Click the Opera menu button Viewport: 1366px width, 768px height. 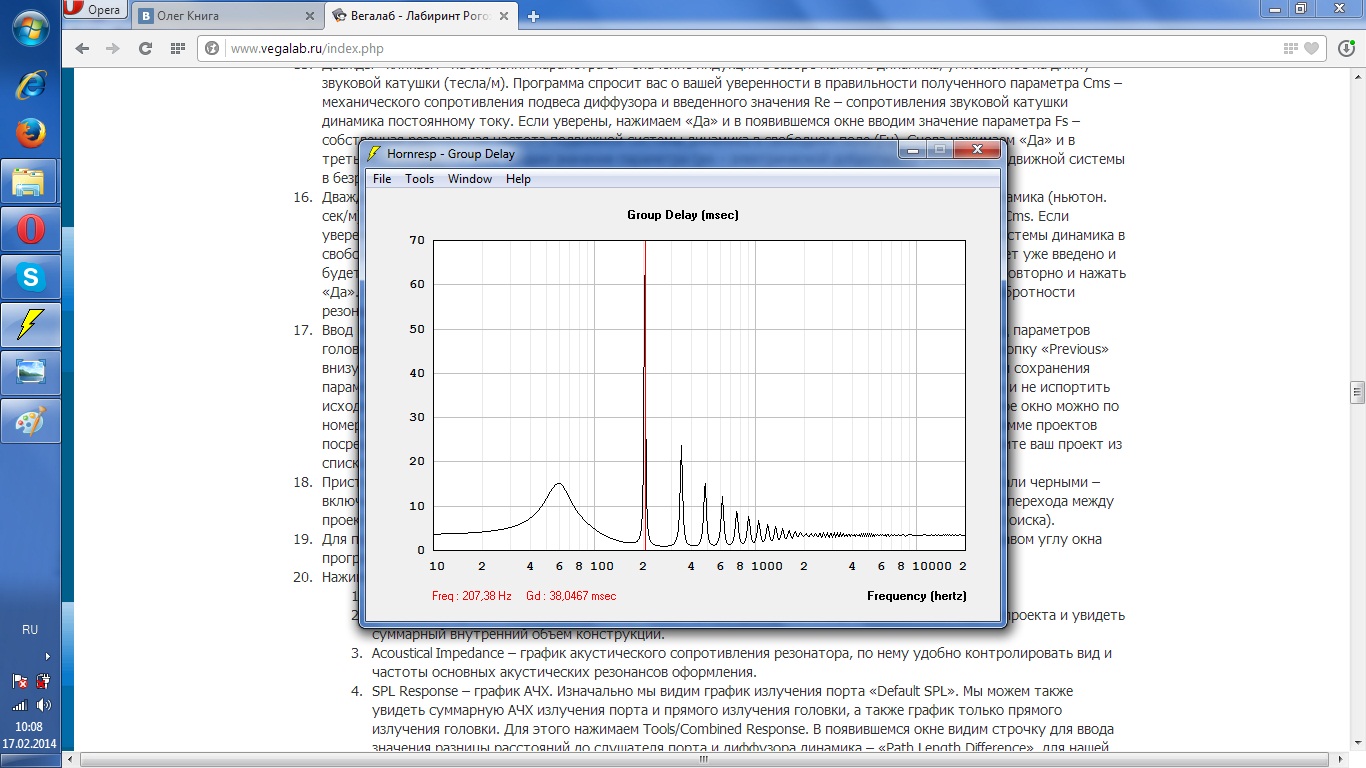pyautogui.click(x=93, y=11)
